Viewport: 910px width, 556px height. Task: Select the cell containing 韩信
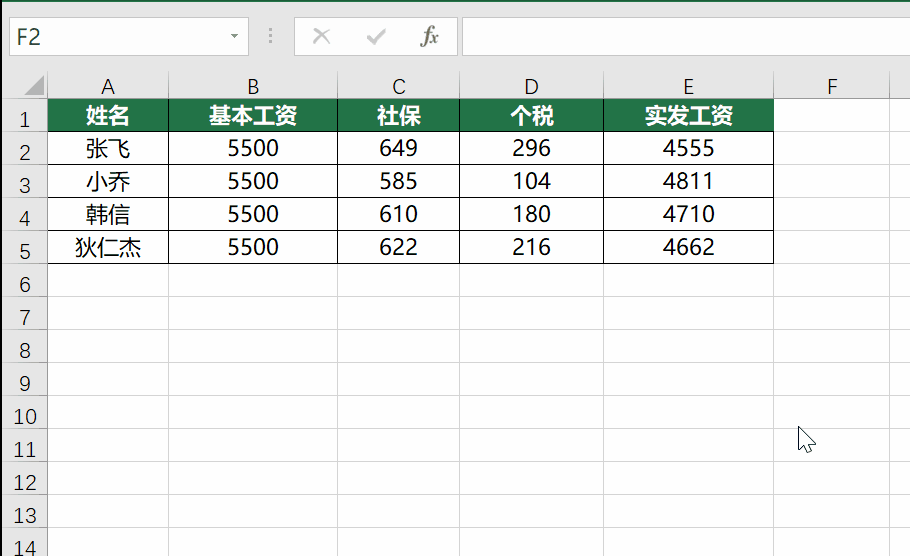108,215
